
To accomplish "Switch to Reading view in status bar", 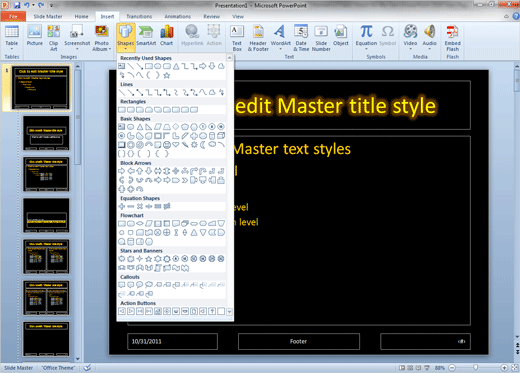I will (x=418, y=368).
